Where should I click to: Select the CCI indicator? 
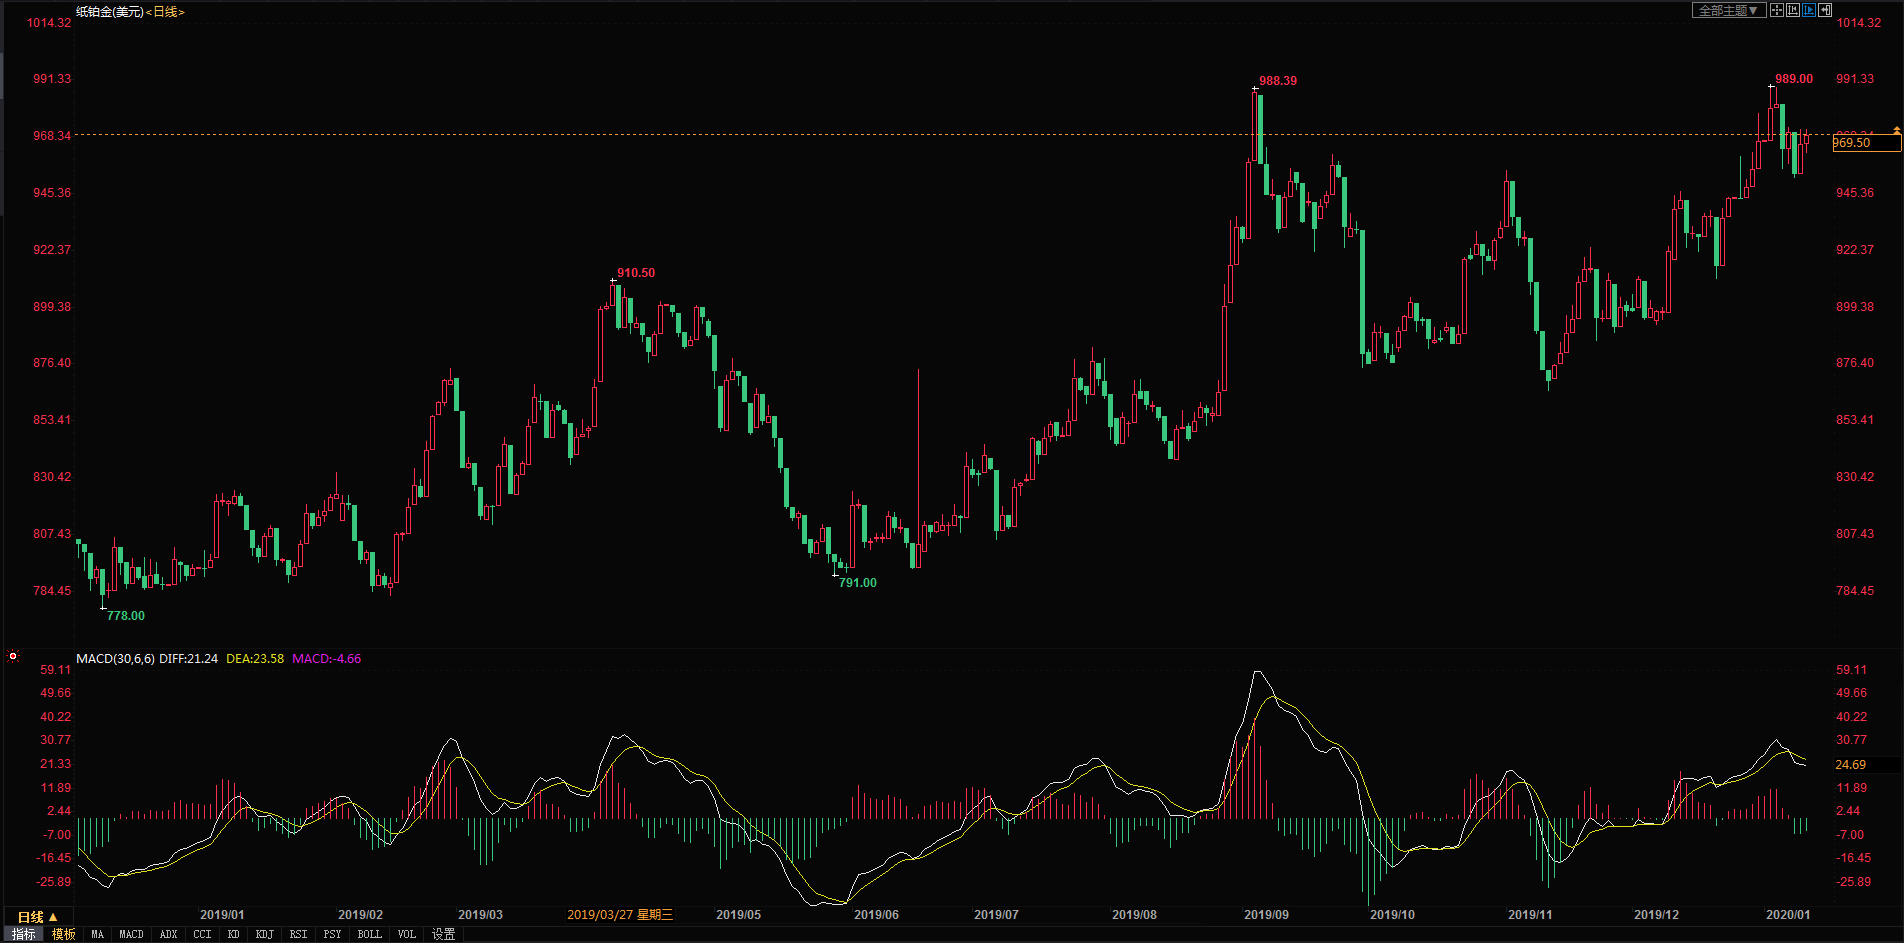point(202,934)
